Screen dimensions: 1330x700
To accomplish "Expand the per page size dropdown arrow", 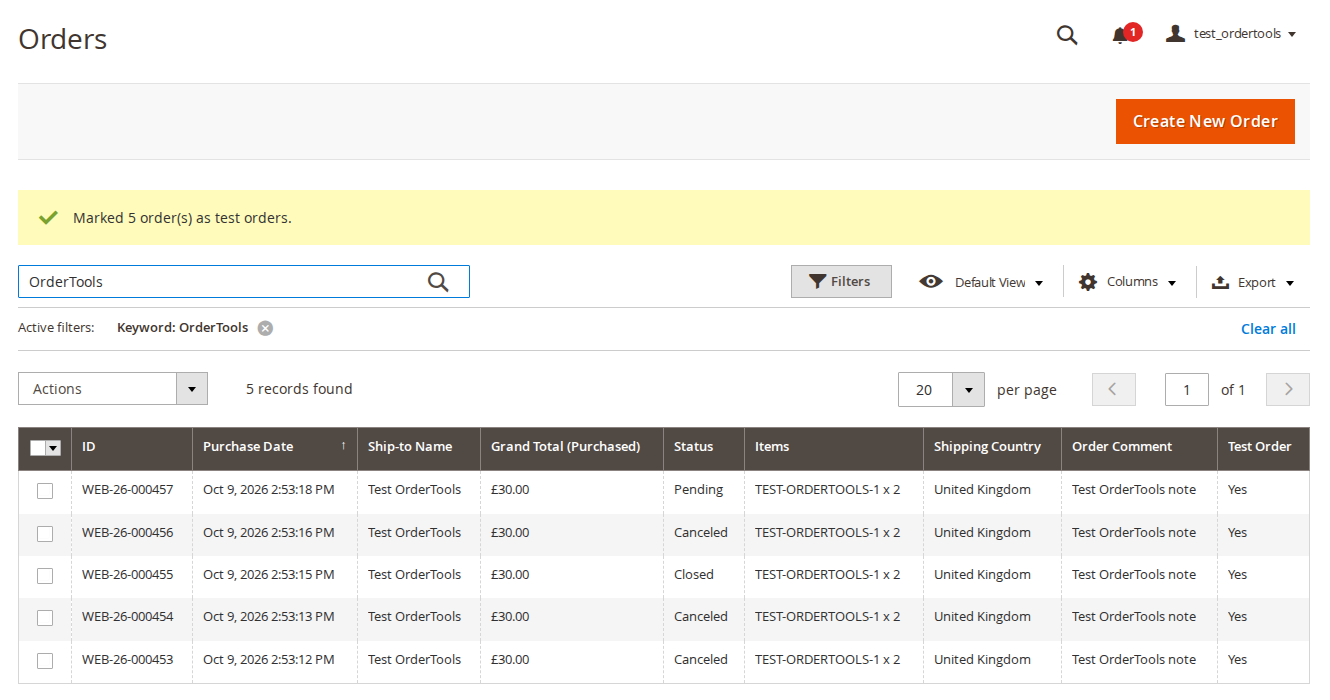I will pyautogui.click(x=968, y=389).
